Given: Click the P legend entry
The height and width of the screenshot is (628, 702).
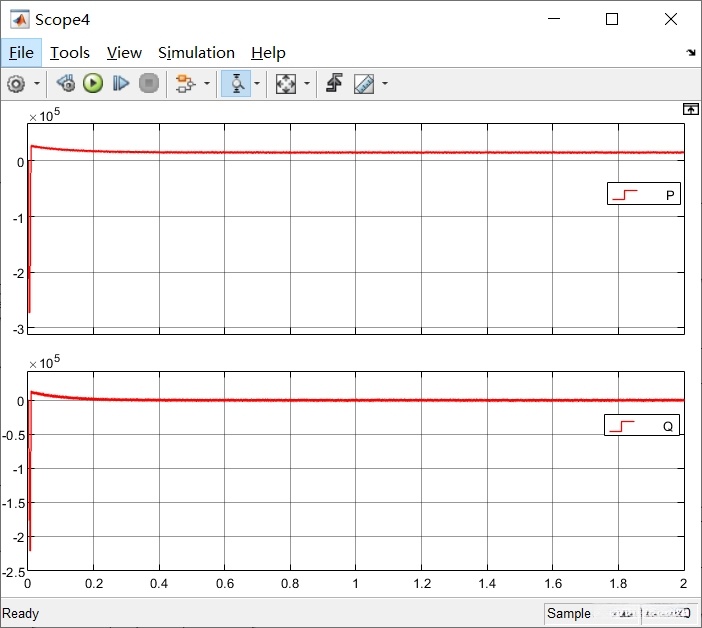Looking at the screenshot, I should click(644, 194).
